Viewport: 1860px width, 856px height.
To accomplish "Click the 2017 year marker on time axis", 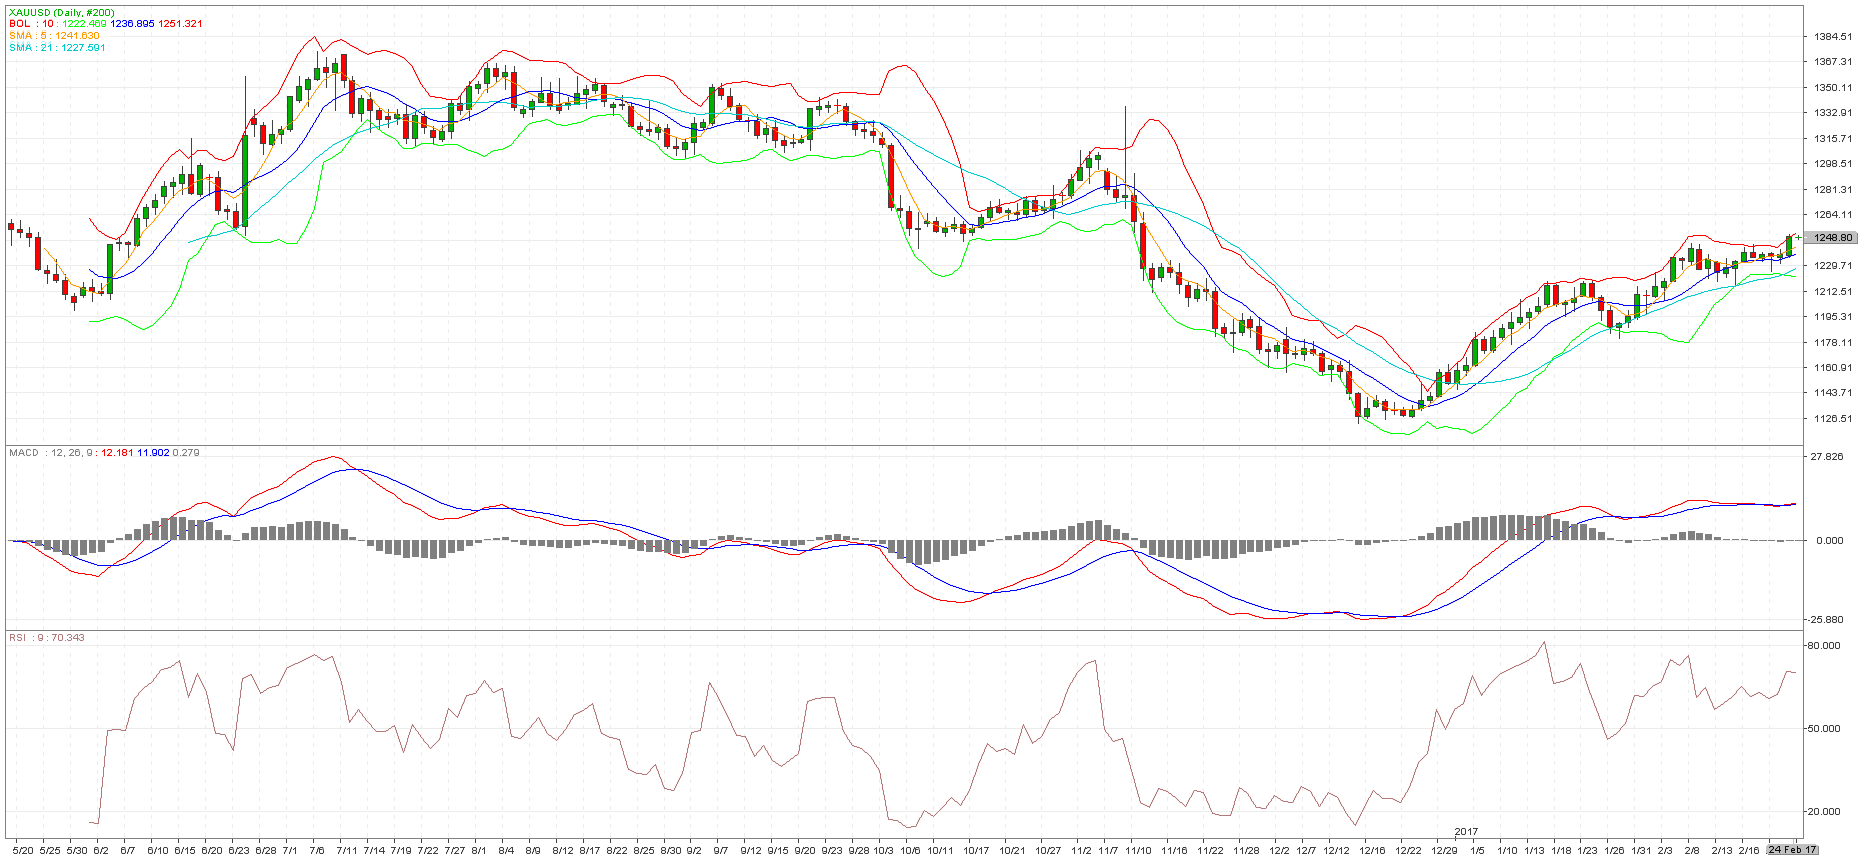I will click(1466, 832).
